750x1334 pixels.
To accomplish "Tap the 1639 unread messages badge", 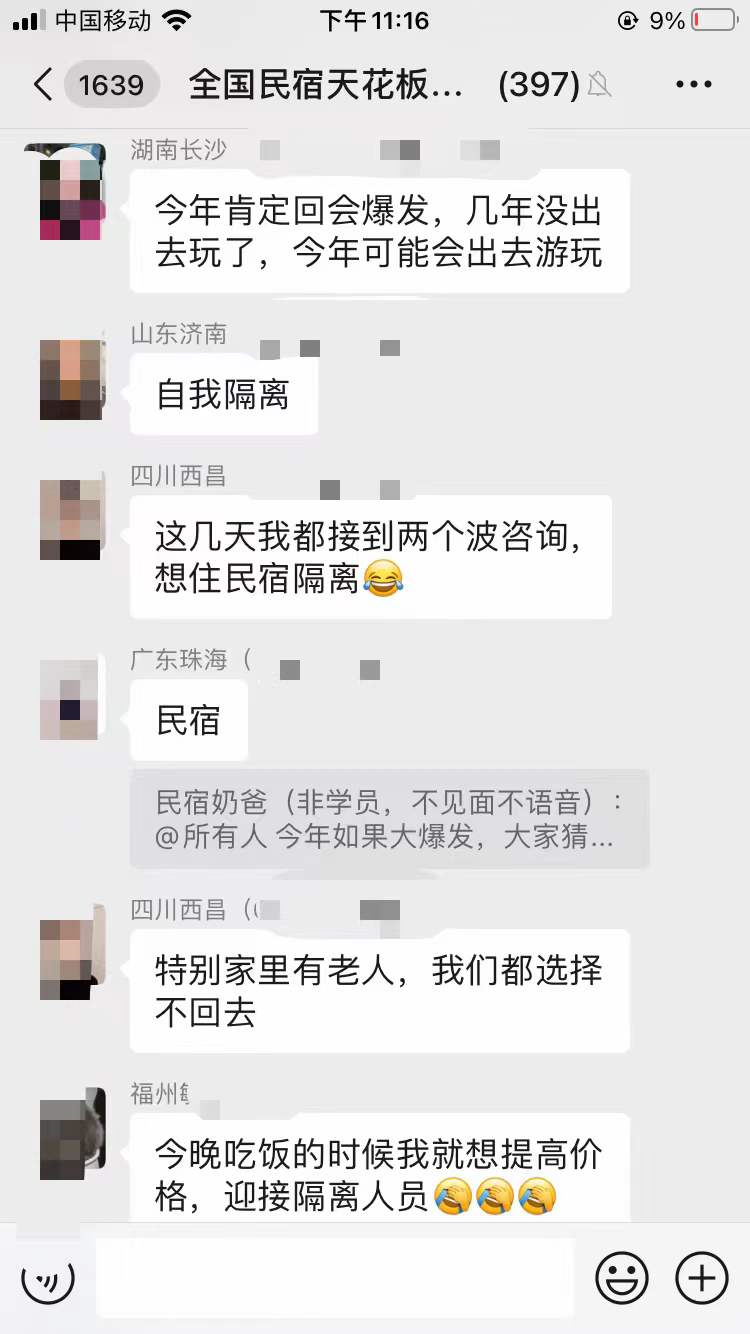I will click(111, 85).
